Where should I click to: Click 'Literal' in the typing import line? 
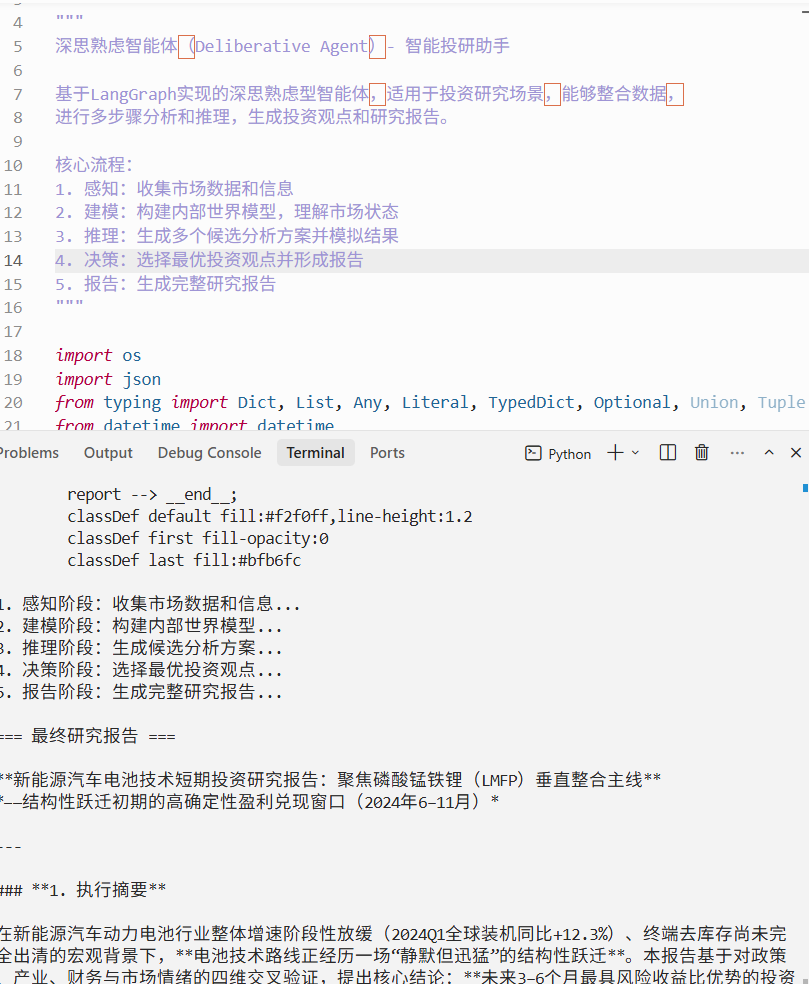click(435, 402)
